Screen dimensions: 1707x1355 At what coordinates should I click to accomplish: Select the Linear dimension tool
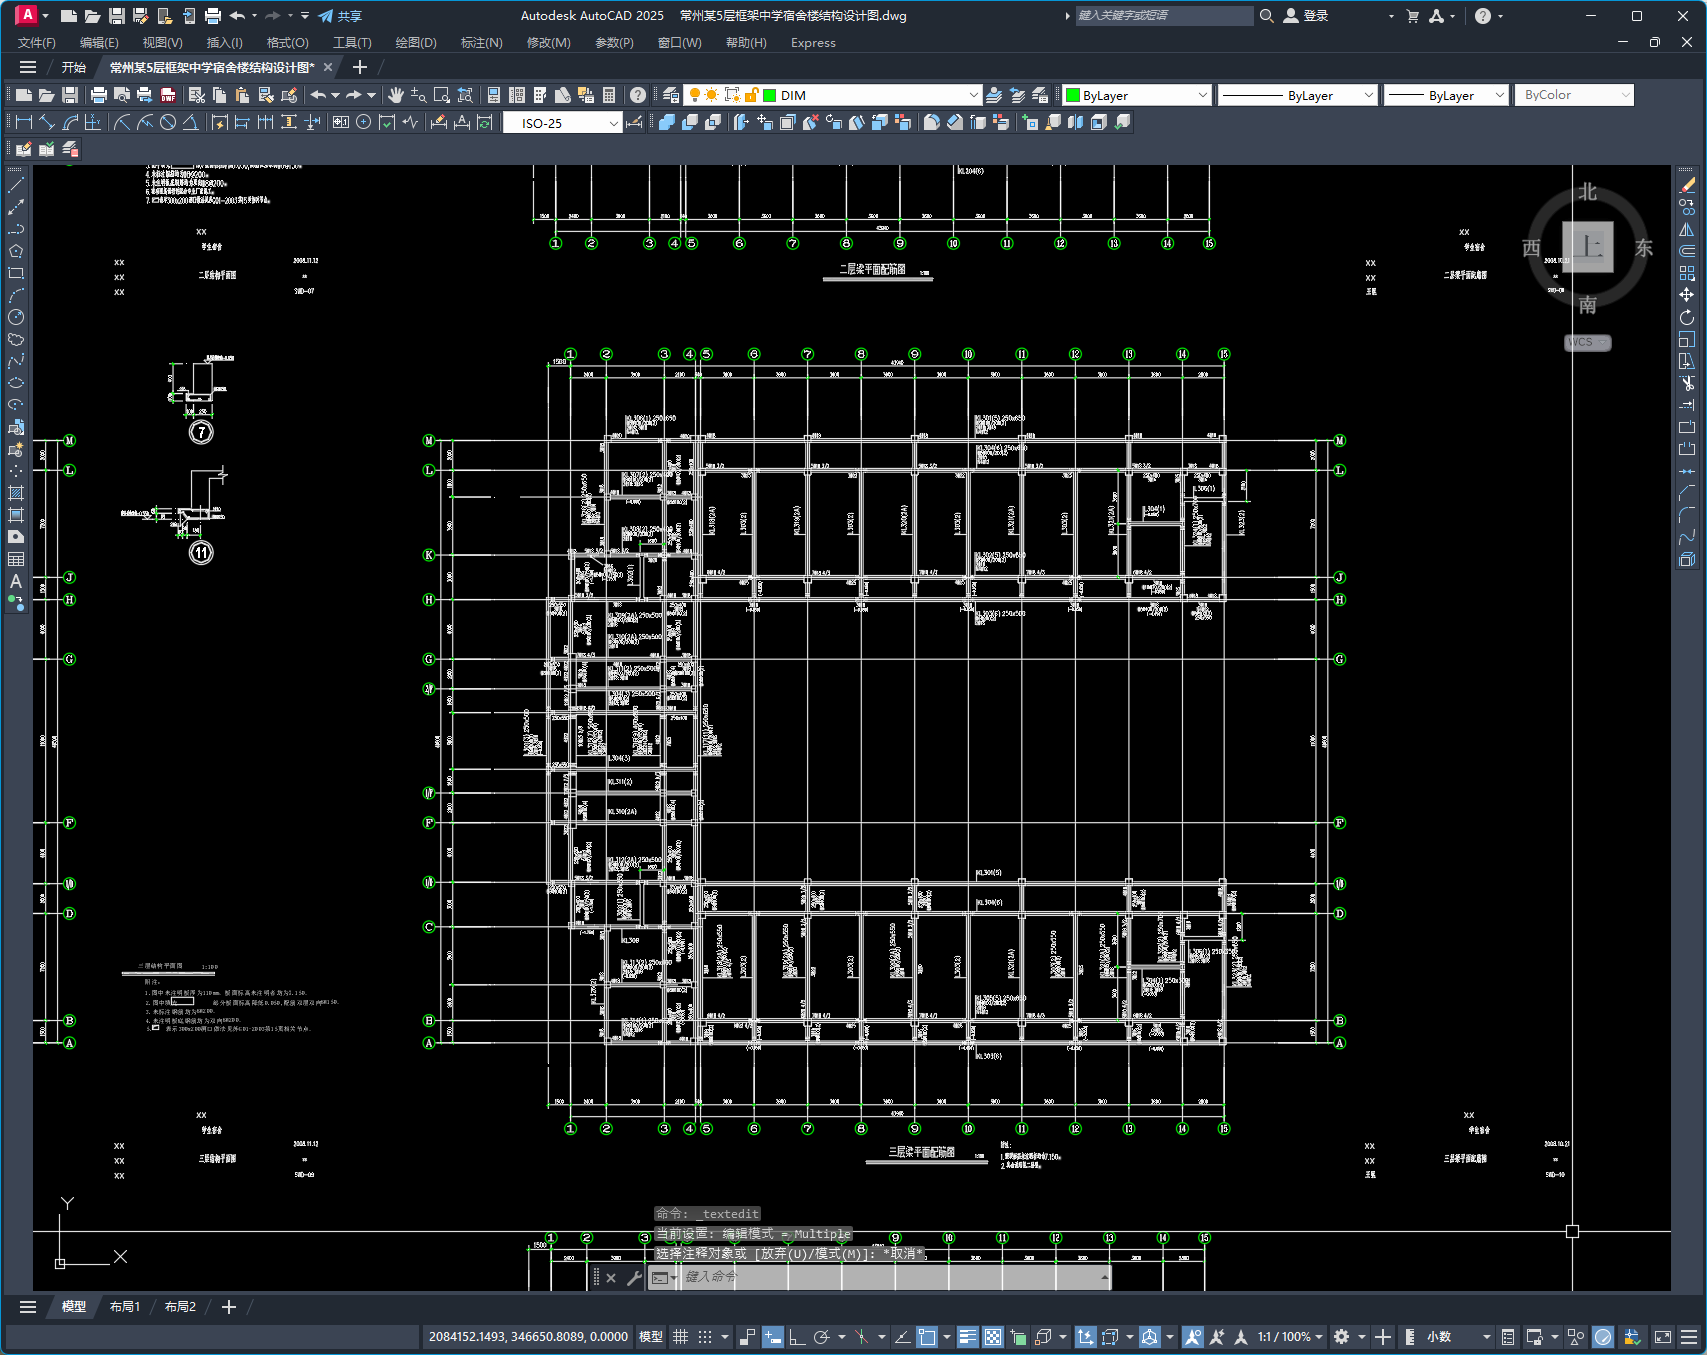coord(24,122)
